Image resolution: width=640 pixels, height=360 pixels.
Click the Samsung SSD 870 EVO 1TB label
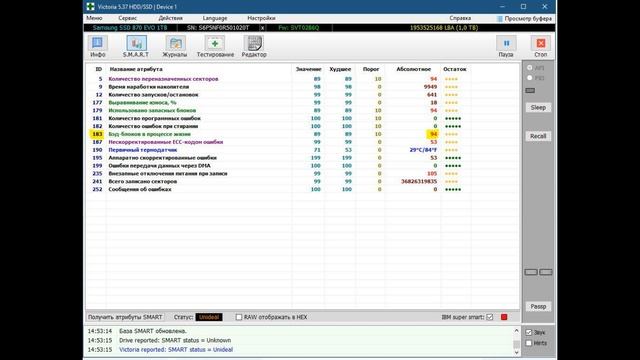coord(130,28)
